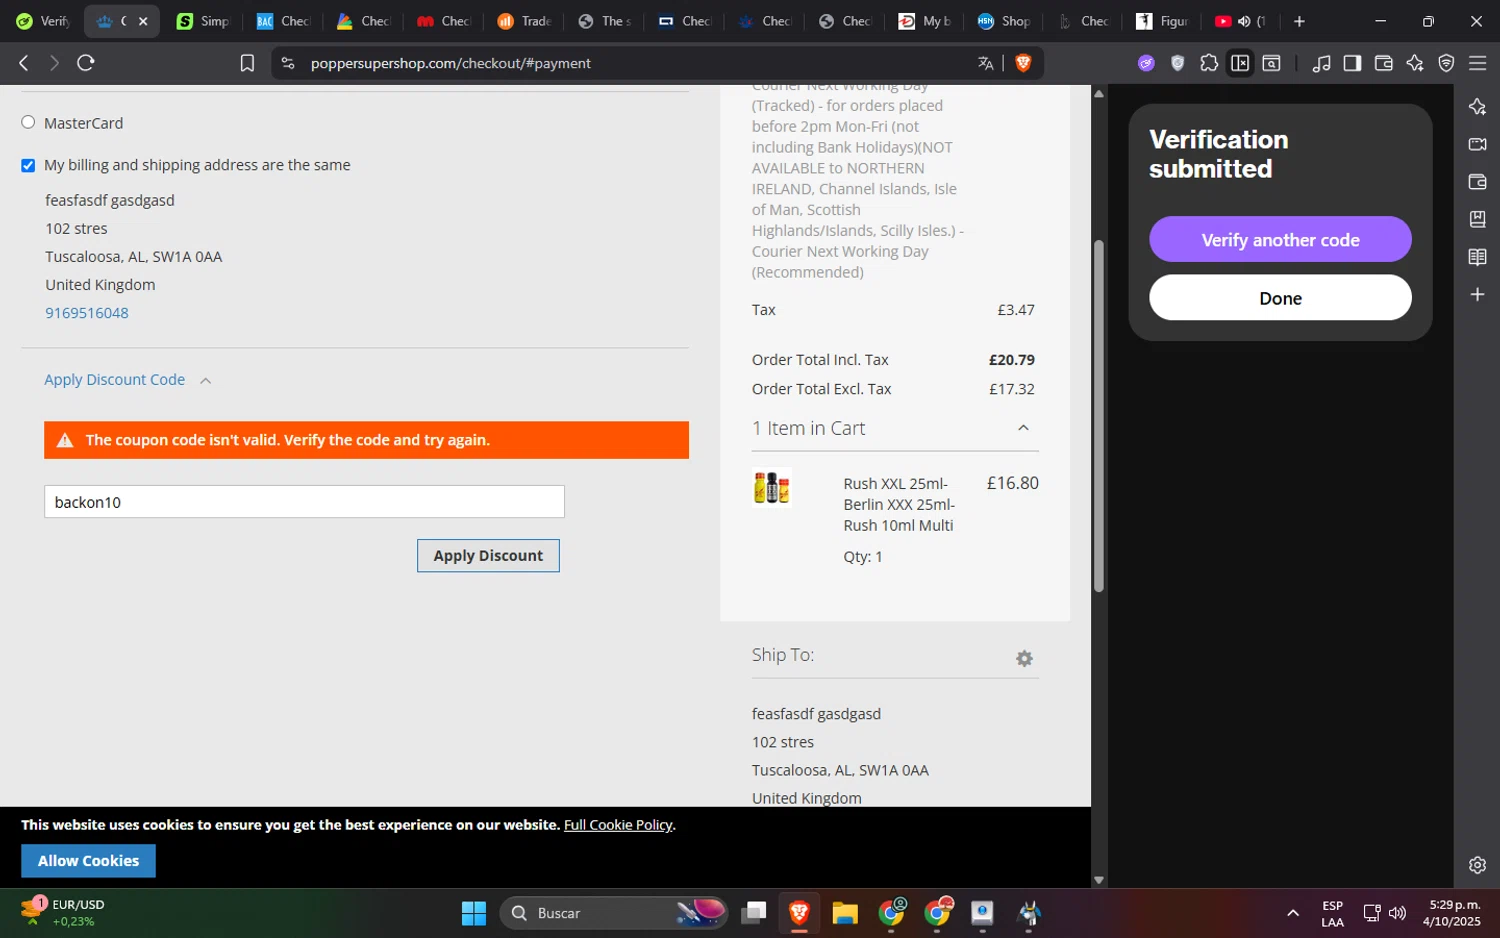Add an item to the sidebar

[1477, 294]
